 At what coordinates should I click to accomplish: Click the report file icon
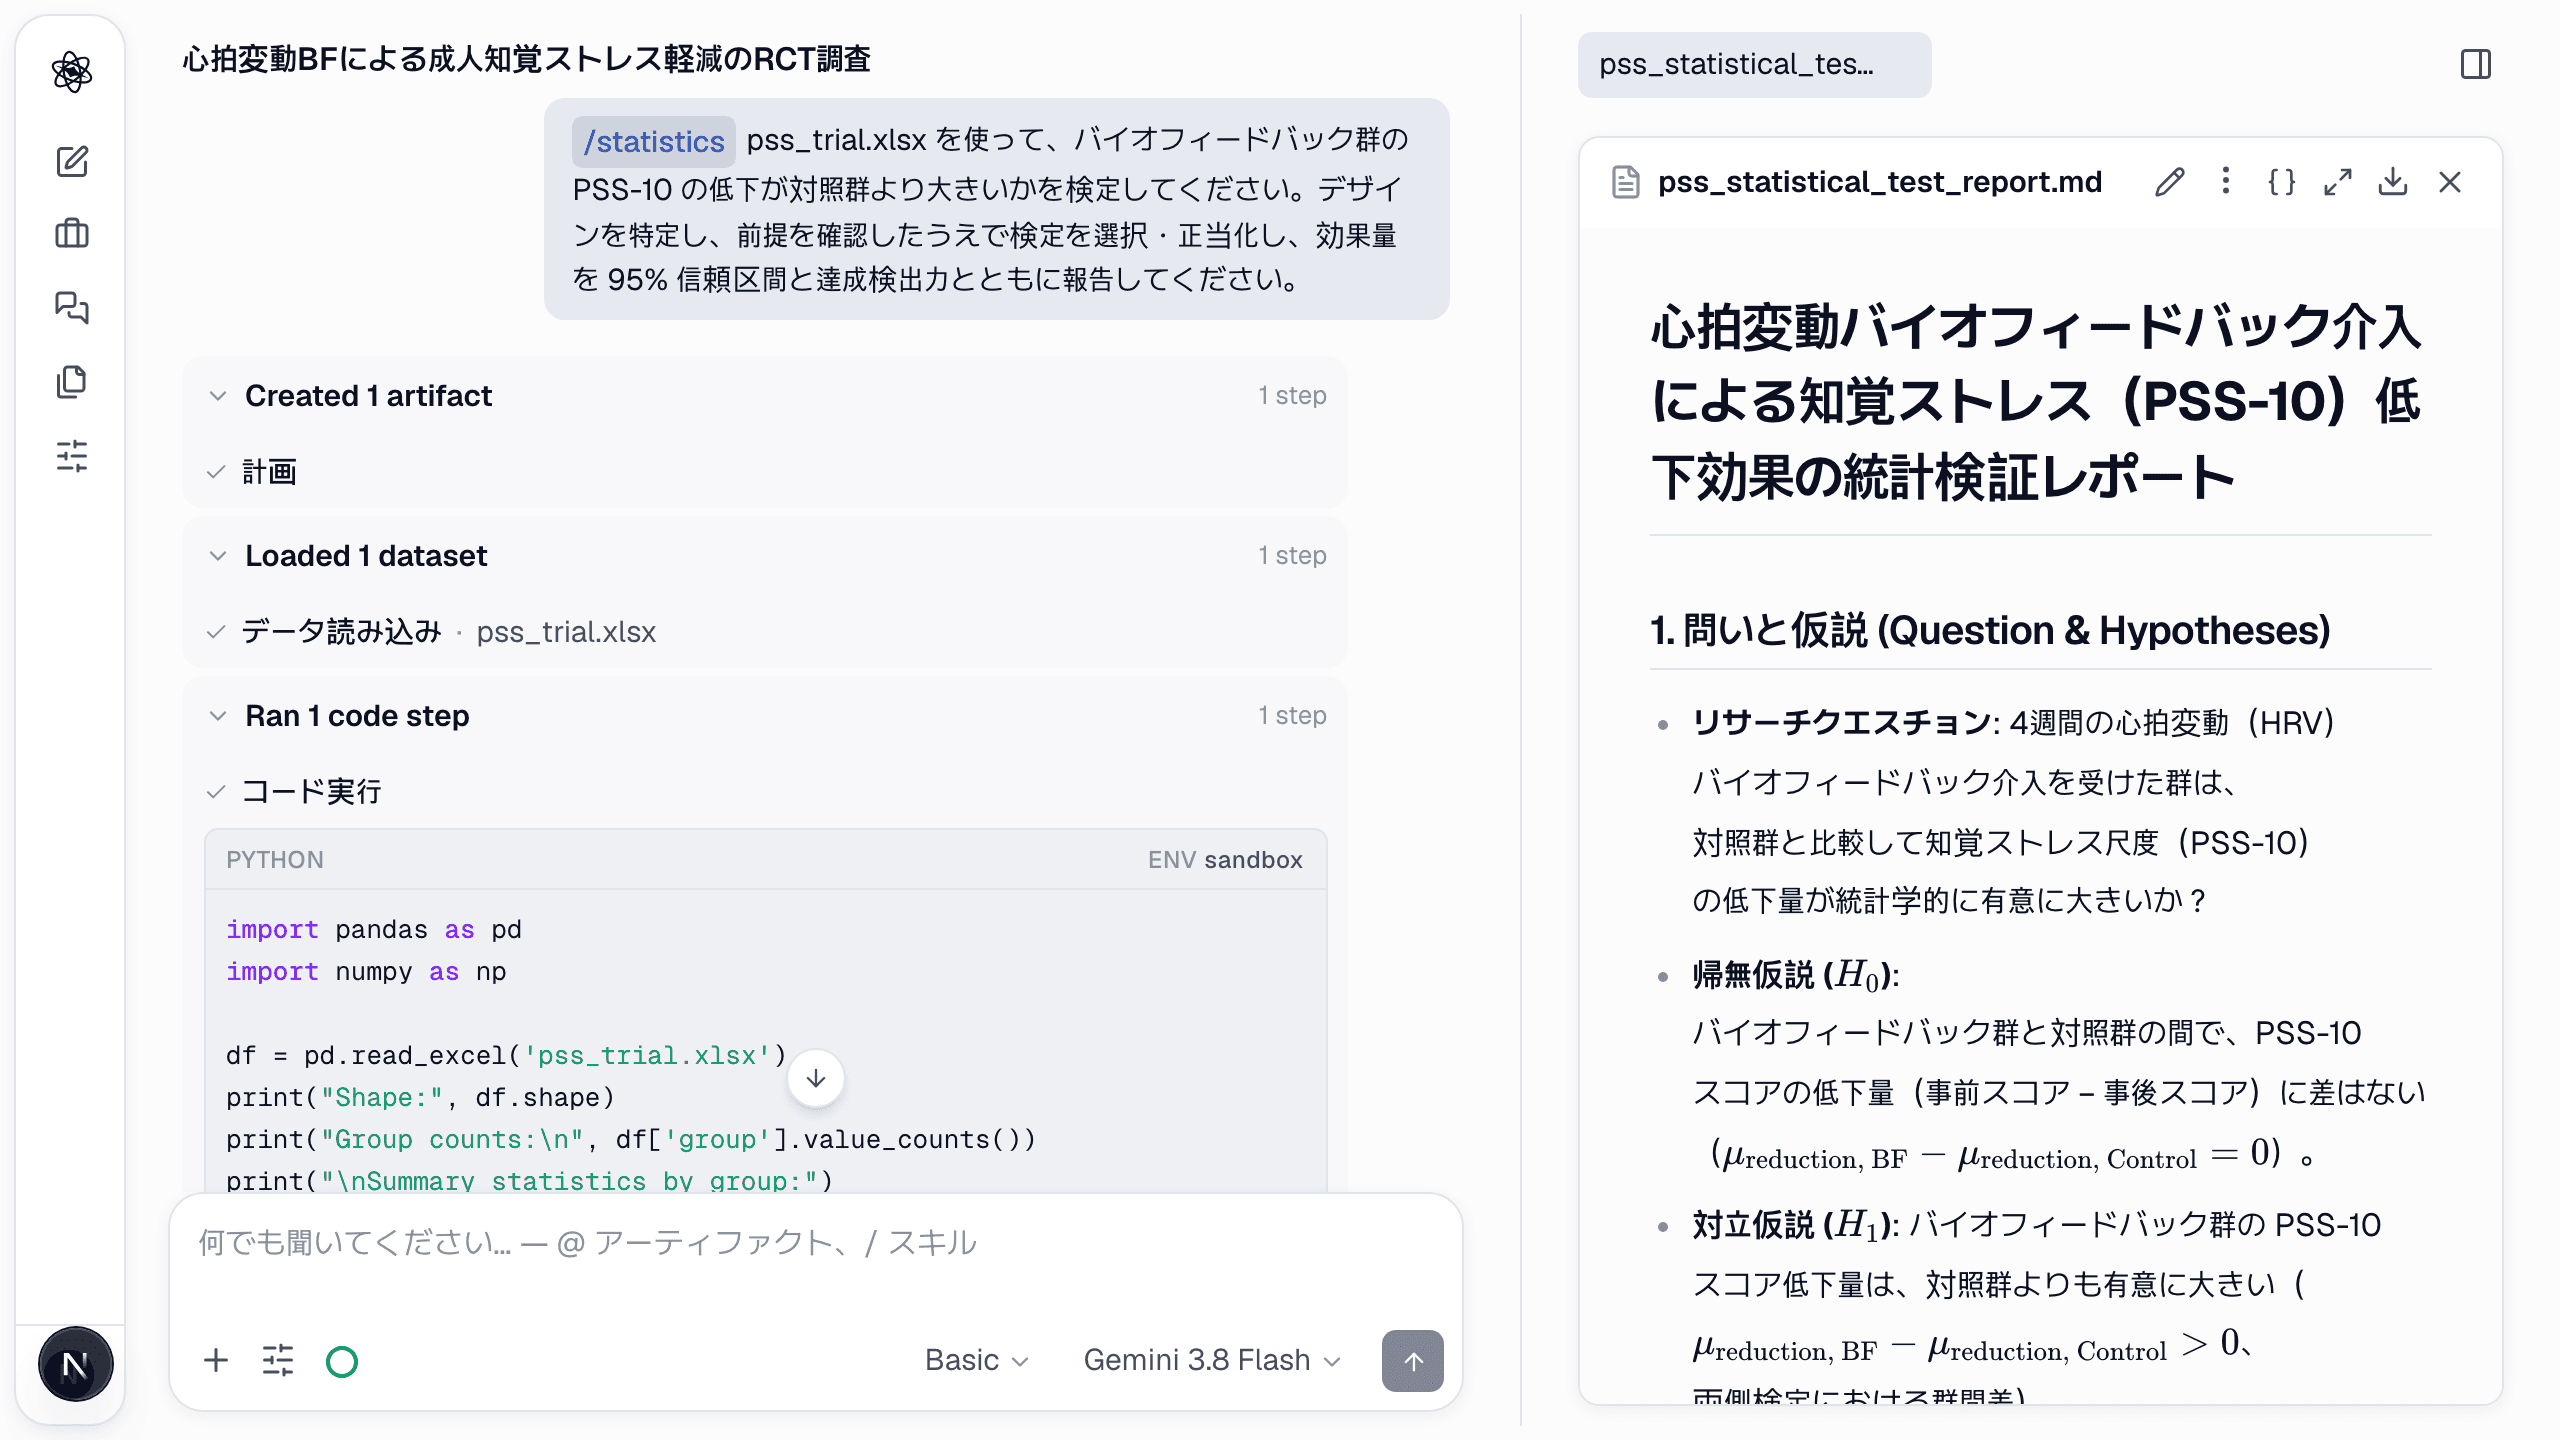[1626, 182]
